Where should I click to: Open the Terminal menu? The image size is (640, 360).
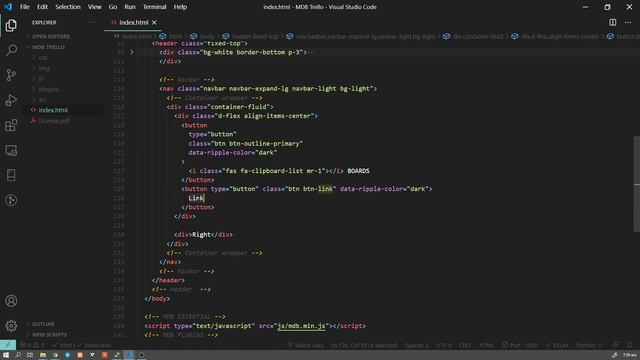tap(154, 7)
